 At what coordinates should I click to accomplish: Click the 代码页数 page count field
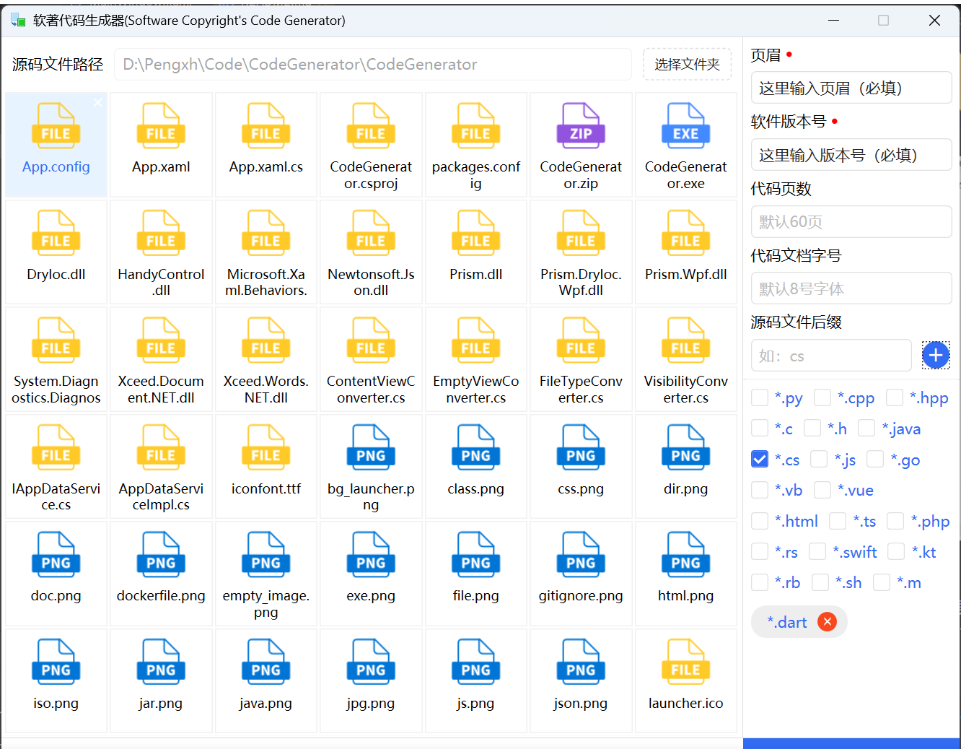click(x=851, y=222)
